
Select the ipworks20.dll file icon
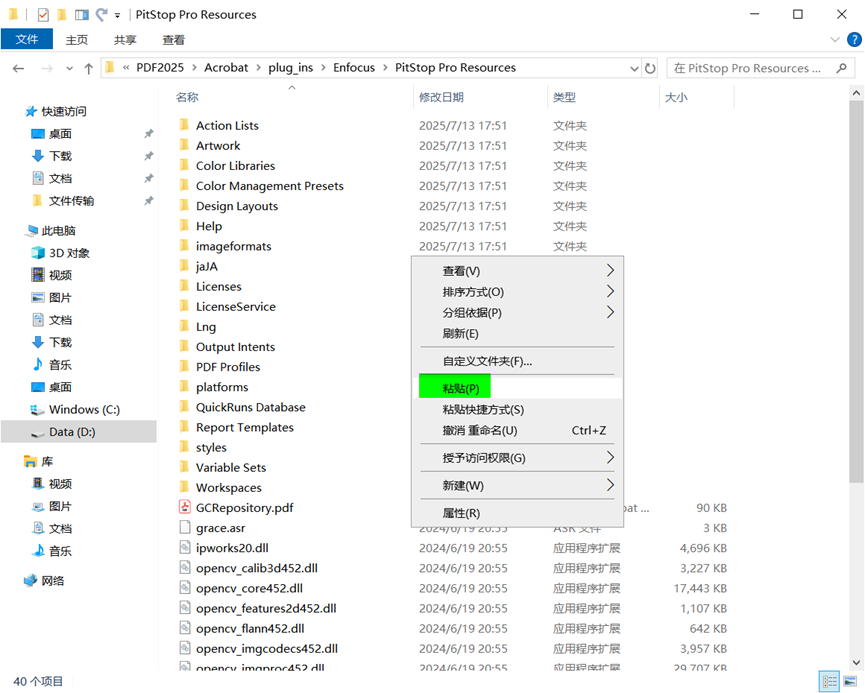point(185,548)
